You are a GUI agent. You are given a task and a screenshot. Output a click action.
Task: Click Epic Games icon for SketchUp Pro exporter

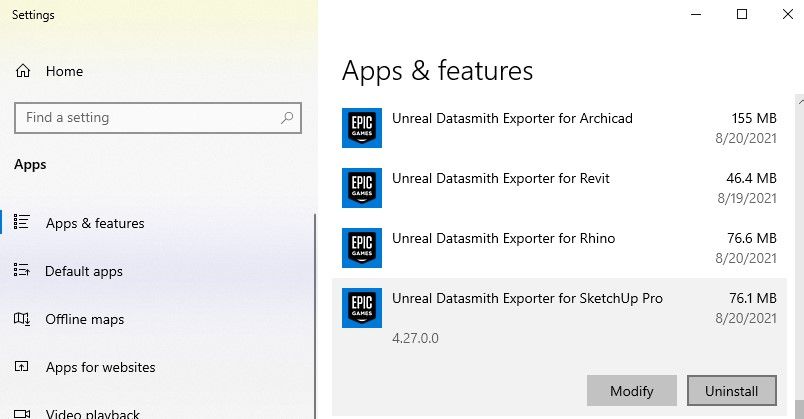pyautogui.click(x=361, y=308)
